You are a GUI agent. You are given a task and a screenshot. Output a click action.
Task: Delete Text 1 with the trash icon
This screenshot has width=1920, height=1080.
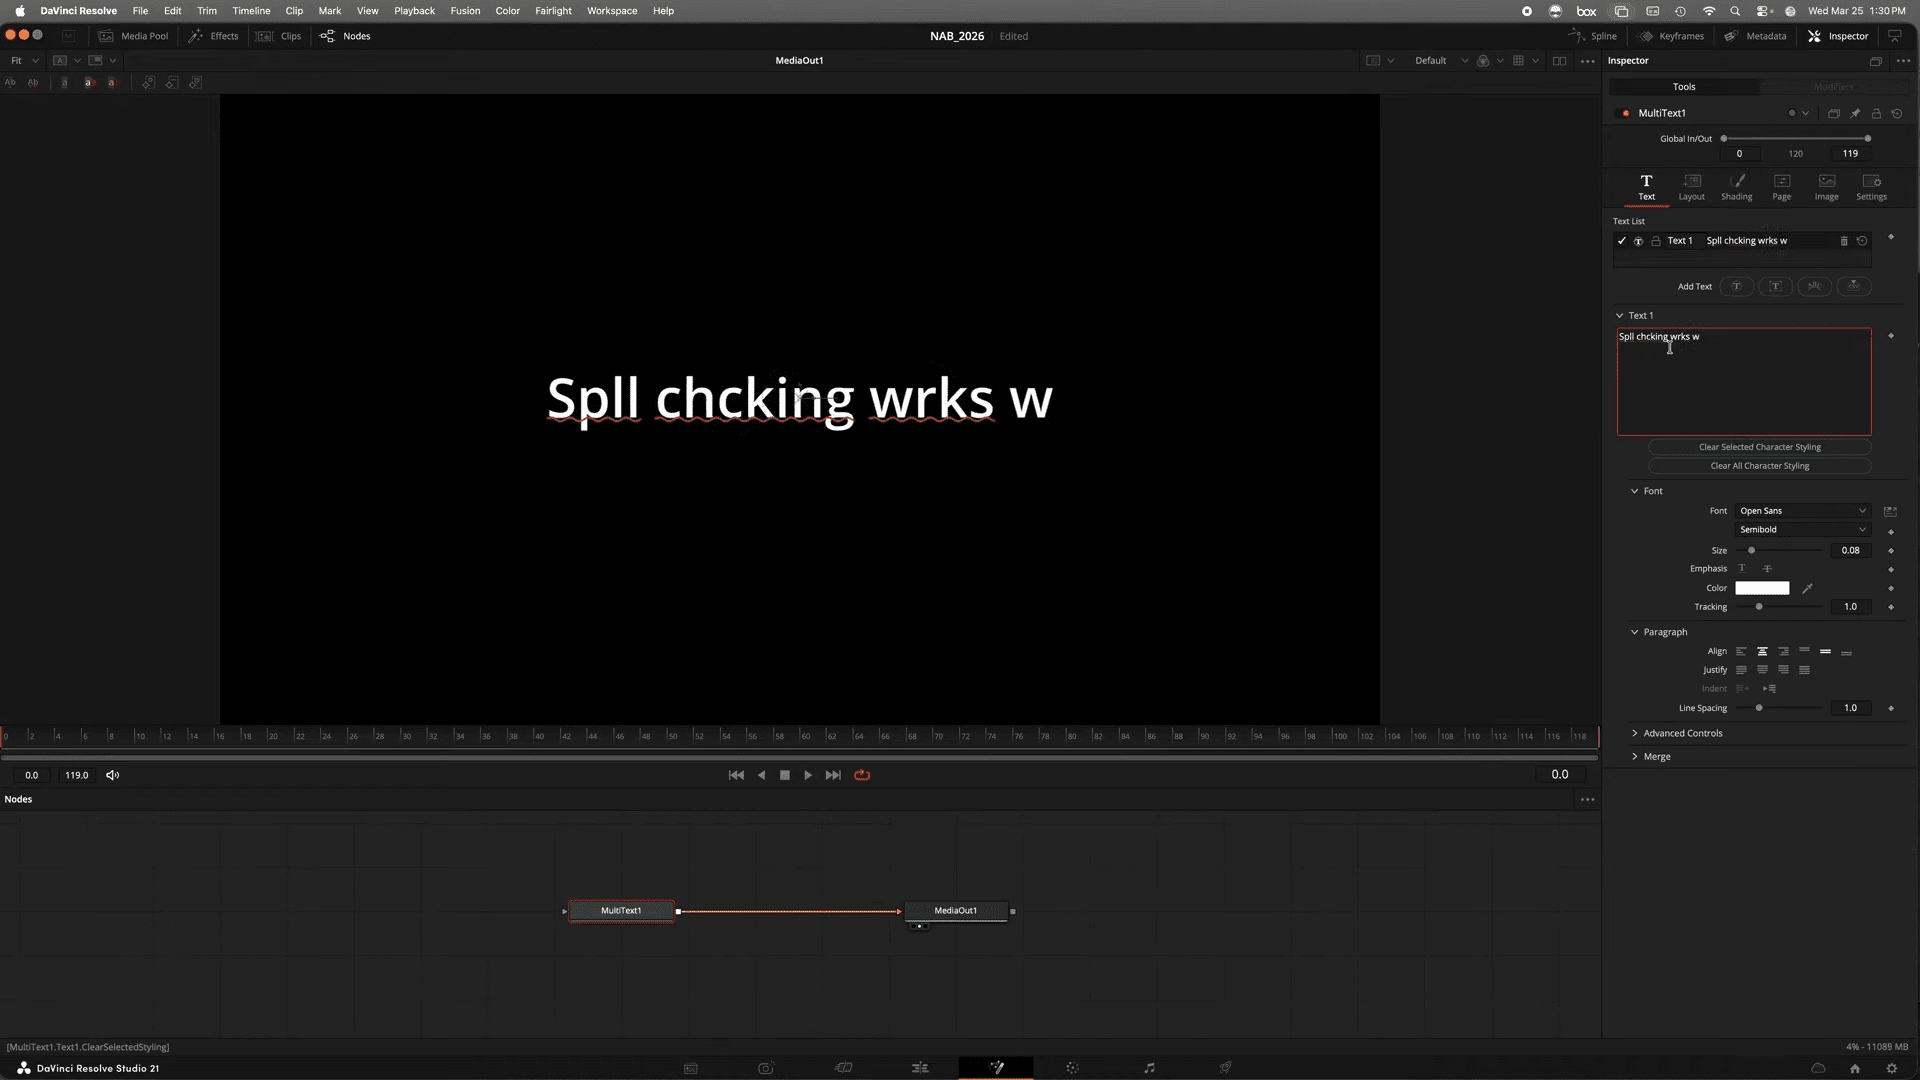coord(1844,240)
